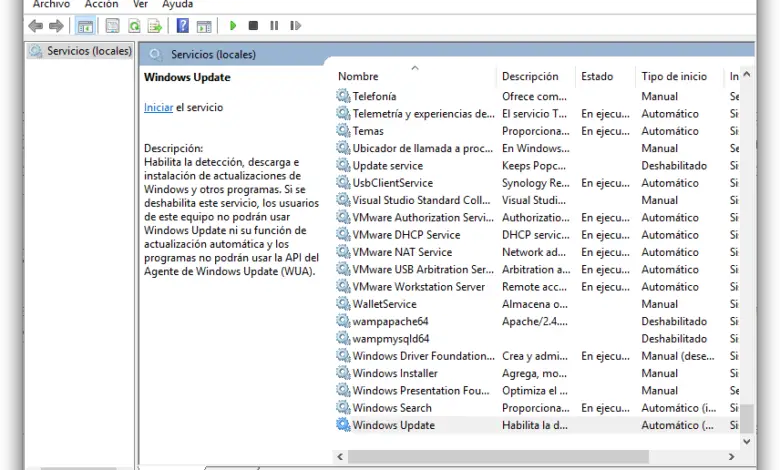Click 'Keeps Popc...' description cell

[x=534, y=166]
